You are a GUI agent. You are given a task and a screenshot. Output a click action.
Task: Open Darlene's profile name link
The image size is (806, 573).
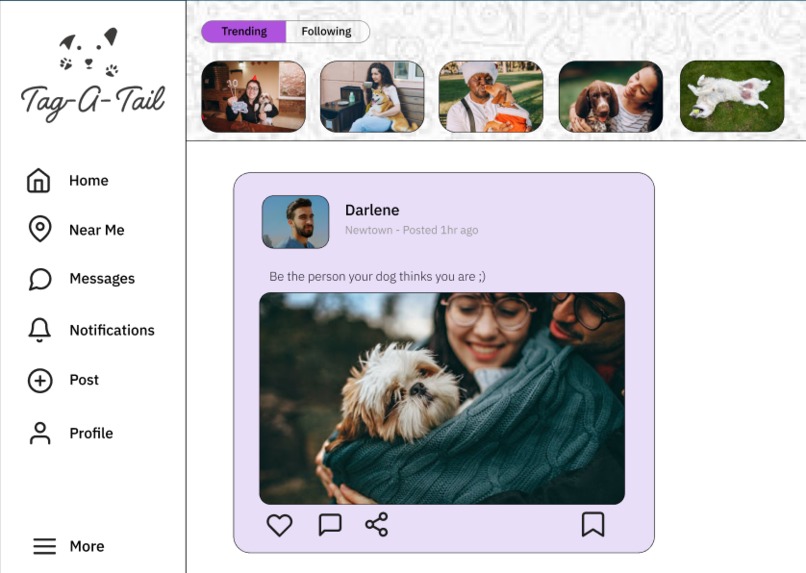click(372, 210)
